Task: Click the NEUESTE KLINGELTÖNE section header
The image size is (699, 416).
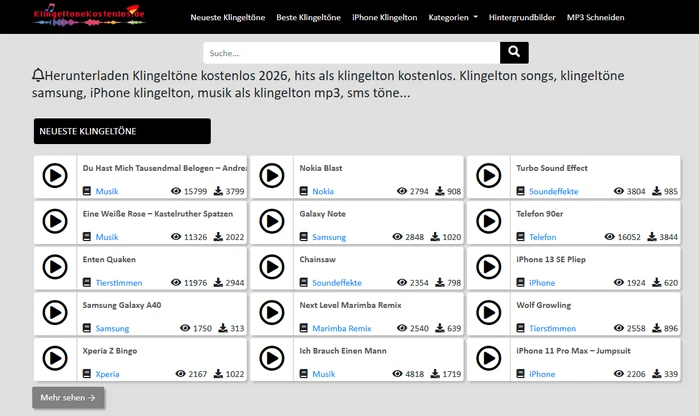Action: pyautogui.click(x=122, y=131)
